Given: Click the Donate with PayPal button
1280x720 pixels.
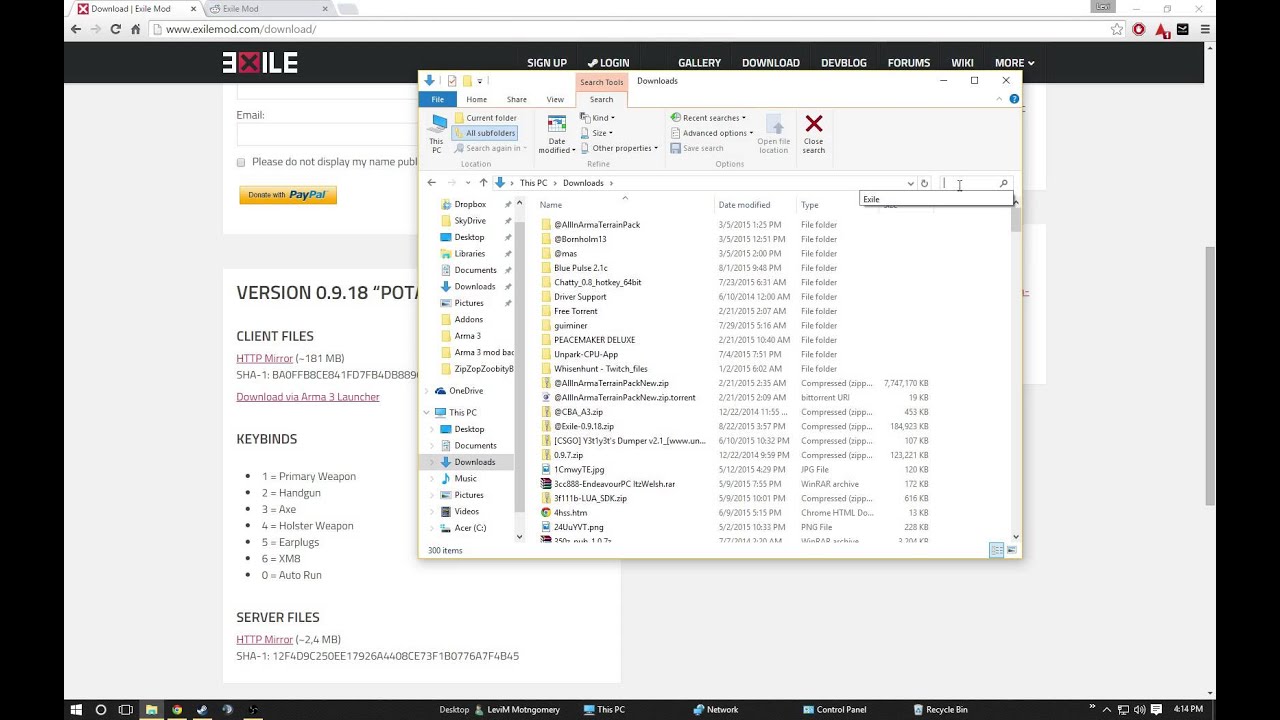Looking at the screenshot, I should click(288, 195).
